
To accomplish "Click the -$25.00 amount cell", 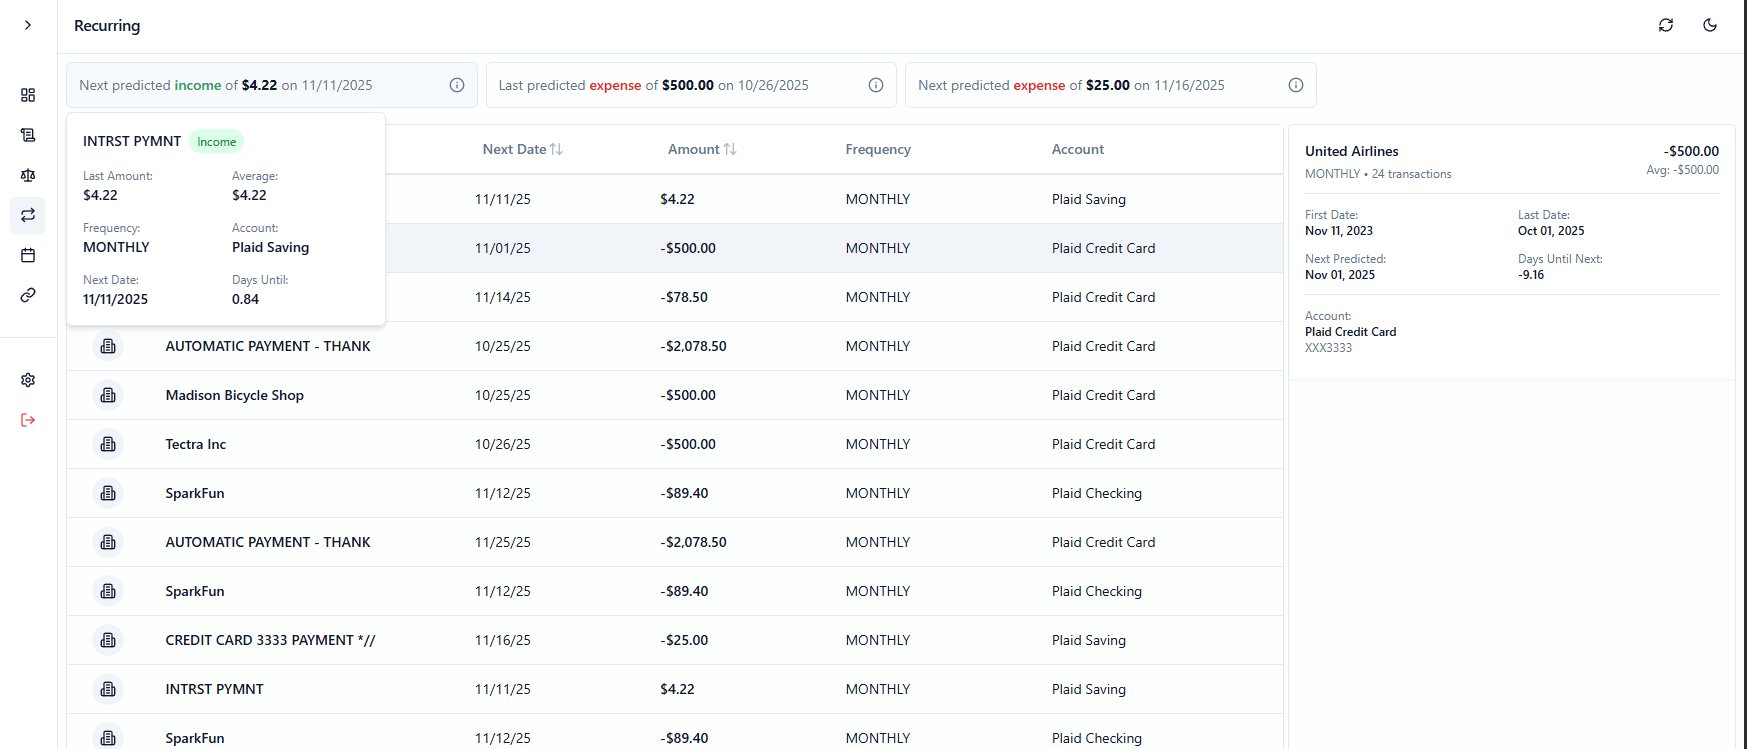I will tap(684, 640).
